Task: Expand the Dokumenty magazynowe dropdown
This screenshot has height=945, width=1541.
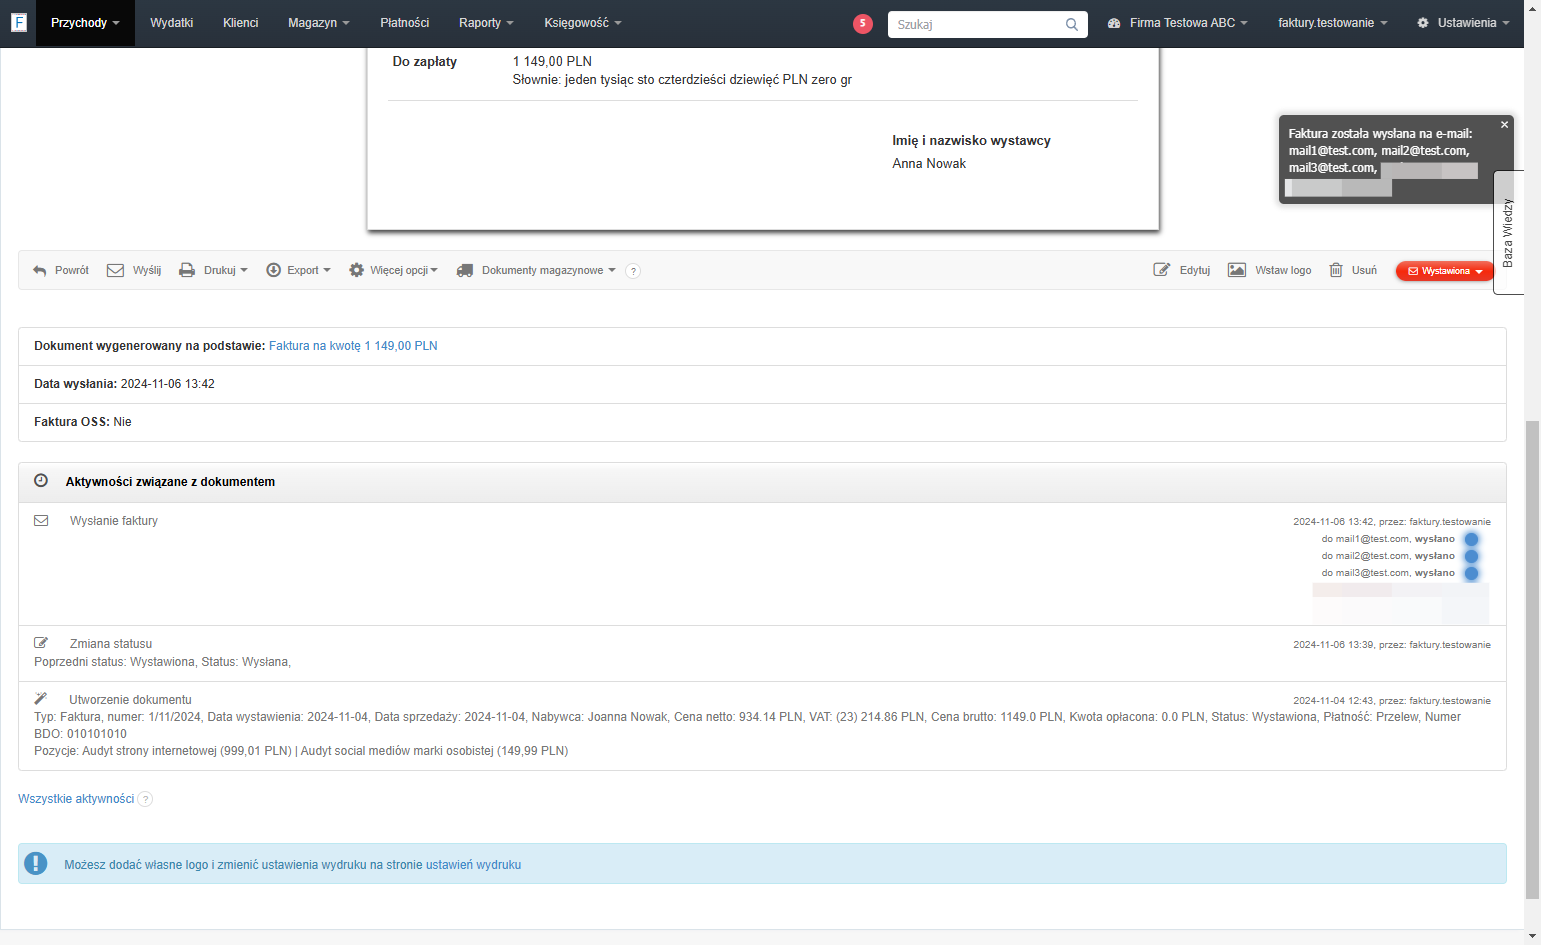Action: pos(536,270)
